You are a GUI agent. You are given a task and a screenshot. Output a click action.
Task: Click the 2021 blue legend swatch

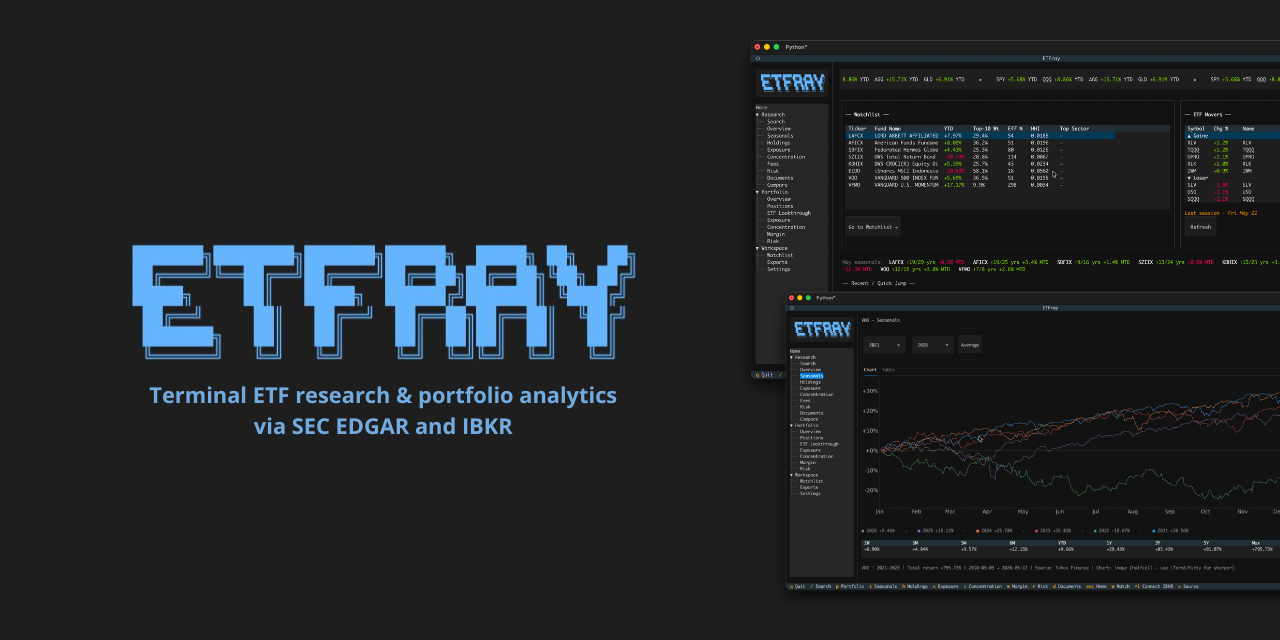pos(1154,531)
